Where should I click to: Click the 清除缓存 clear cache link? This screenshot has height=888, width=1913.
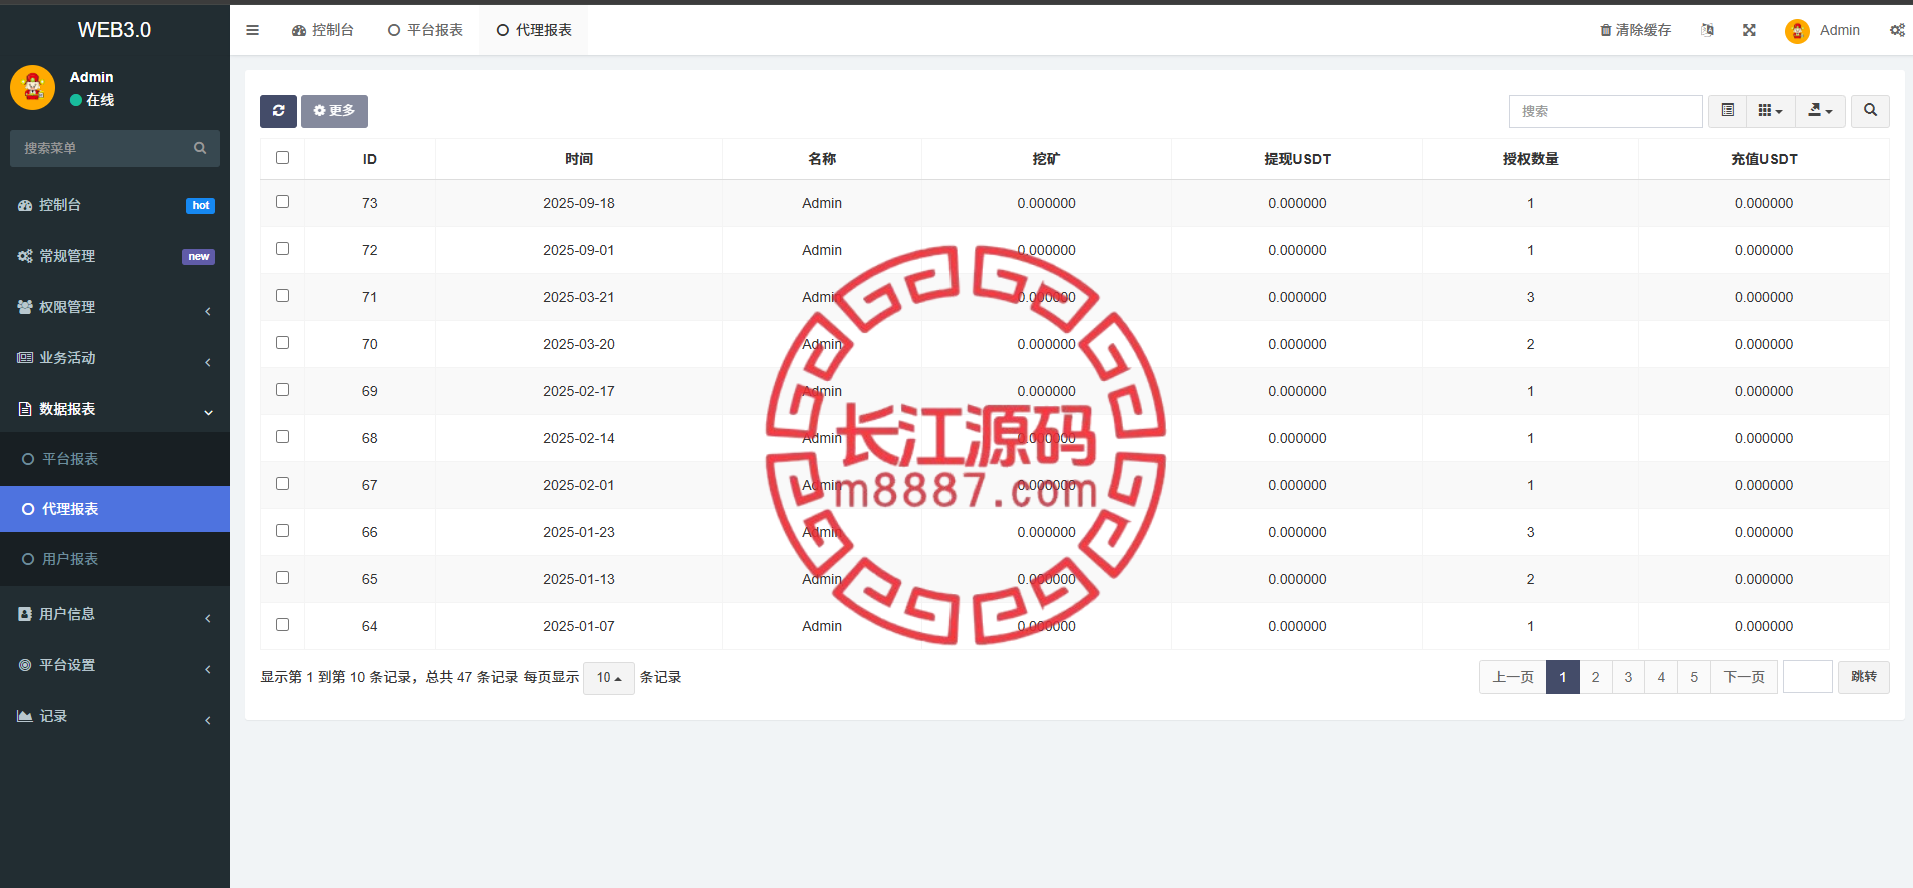(x=1635, y=30)
